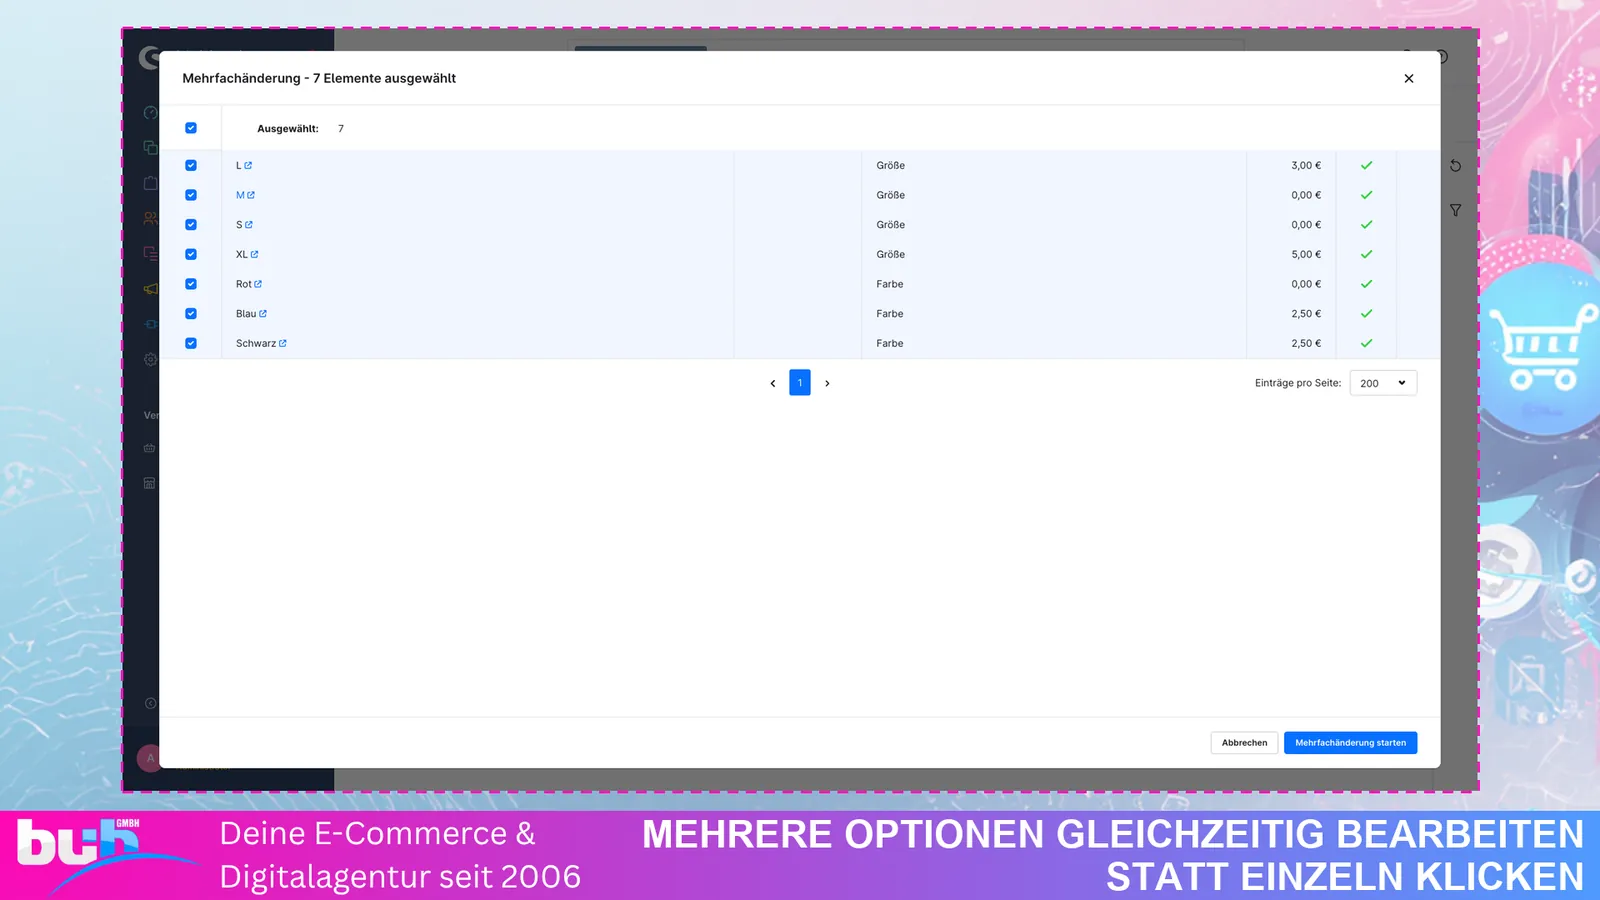This screenshot has width=1600, height=900.
Task: Open the external link icon next to Rot
Action: click(x=258, y=284)
